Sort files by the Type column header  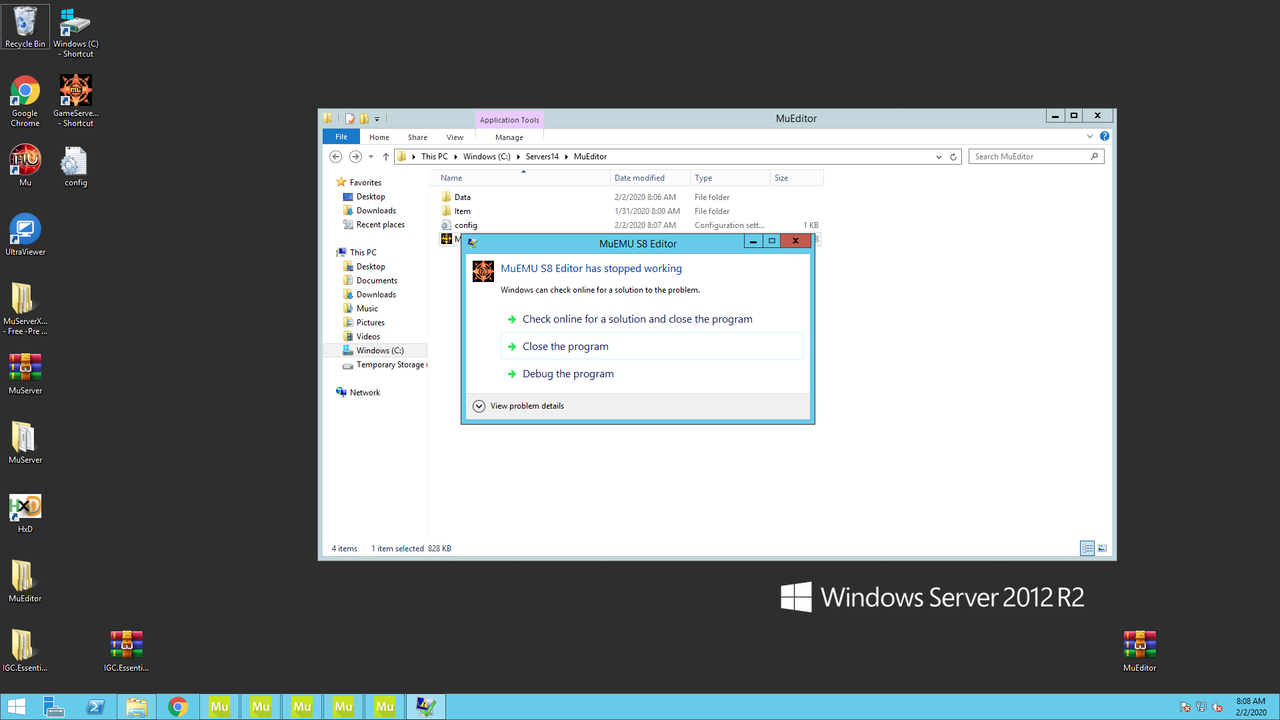[x=730, y=178]
